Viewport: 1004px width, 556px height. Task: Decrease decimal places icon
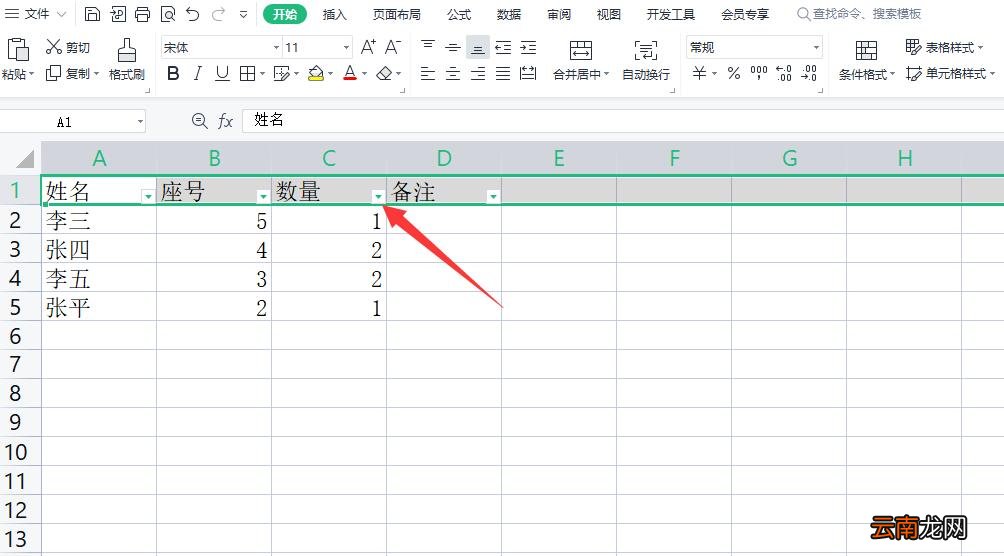tap(809, 74)
